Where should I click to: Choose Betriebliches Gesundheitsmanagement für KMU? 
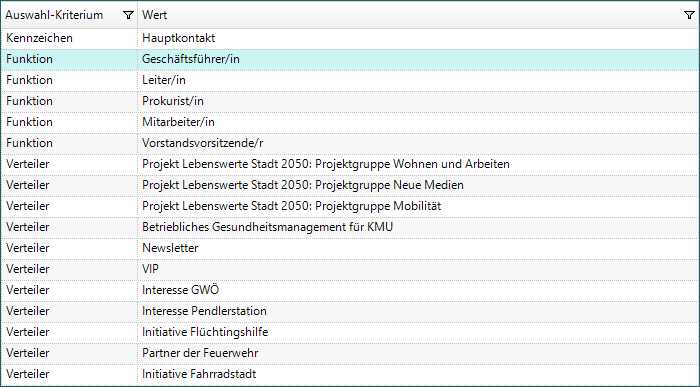pos(418,227)
